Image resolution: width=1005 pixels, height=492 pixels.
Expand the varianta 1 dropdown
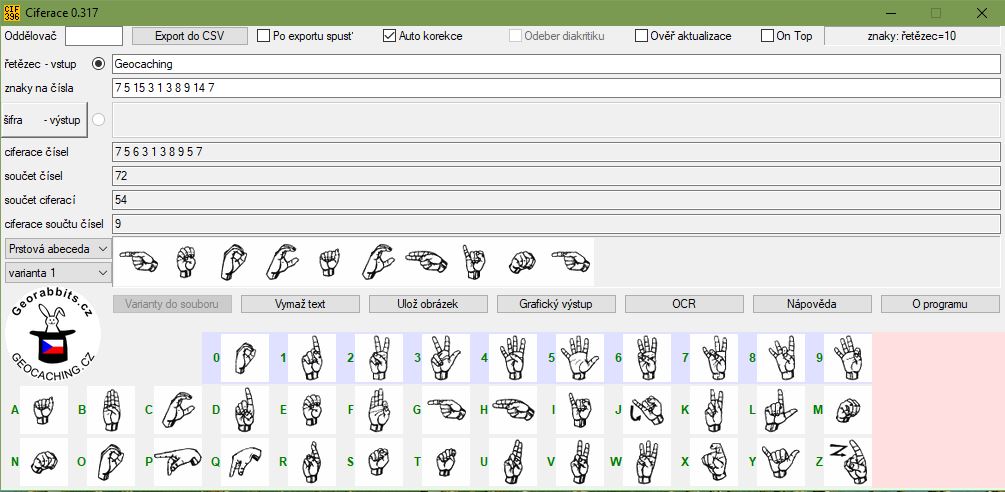point(58,272)
